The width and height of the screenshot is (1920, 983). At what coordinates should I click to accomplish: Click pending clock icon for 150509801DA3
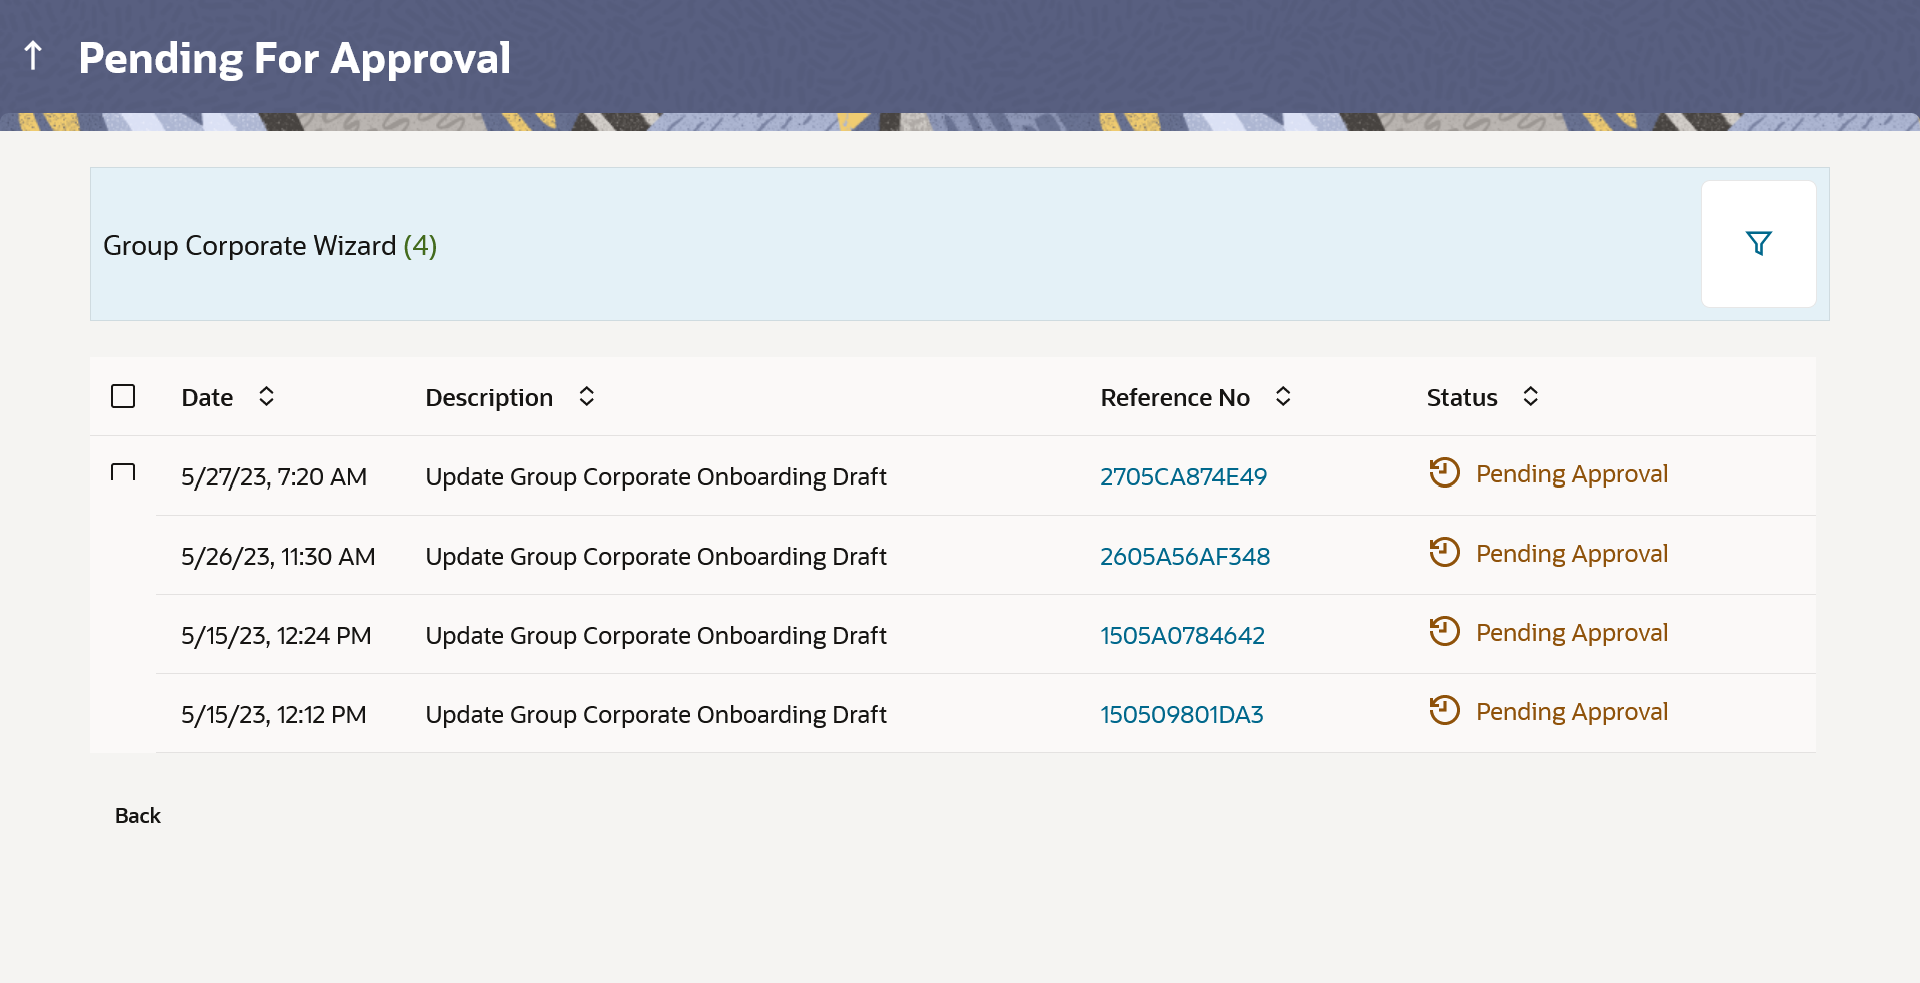pyautogui.click(x=1444, y=711)
